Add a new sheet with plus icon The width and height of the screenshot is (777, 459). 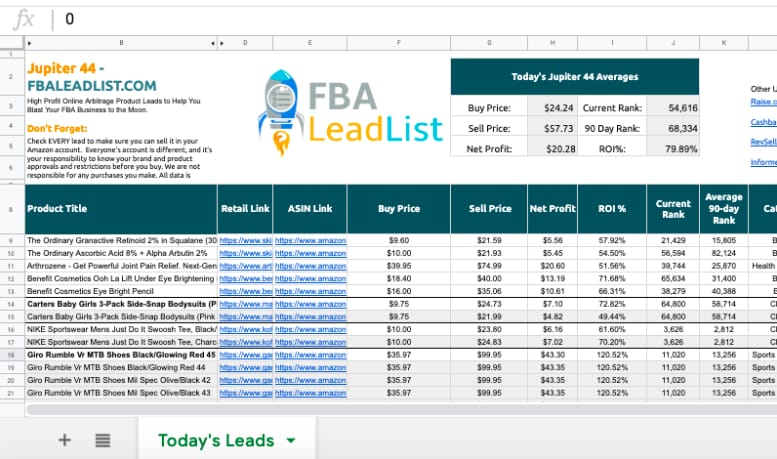click(65, 440)
